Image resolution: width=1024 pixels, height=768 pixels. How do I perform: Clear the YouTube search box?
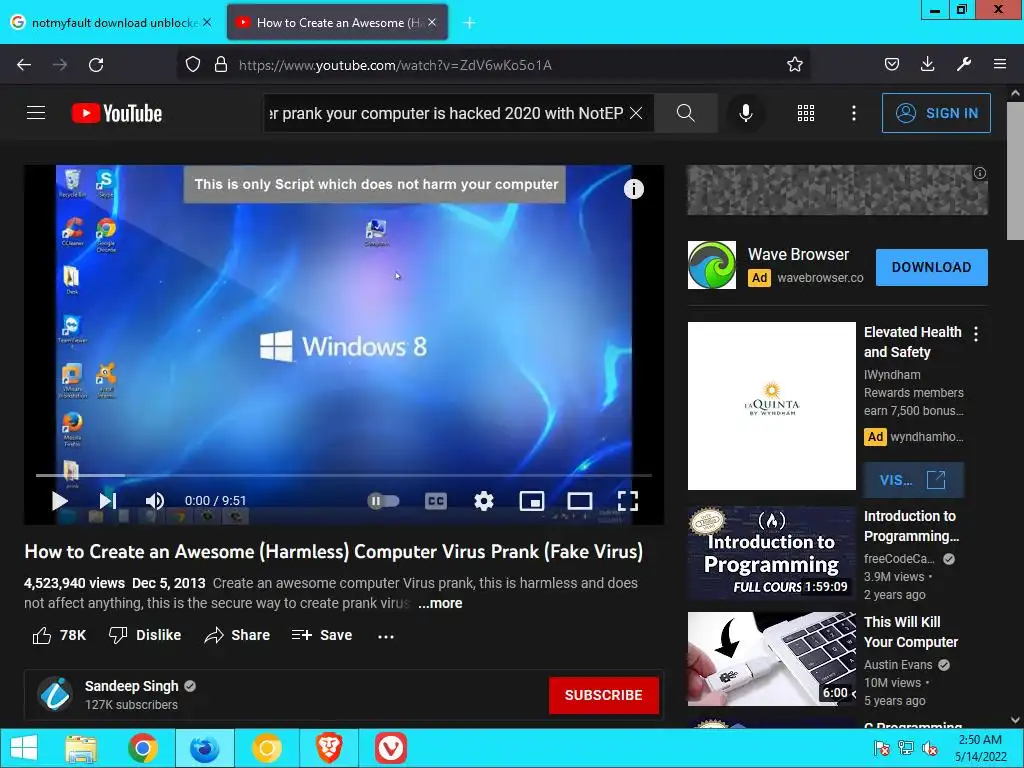(x=635, y=113)
